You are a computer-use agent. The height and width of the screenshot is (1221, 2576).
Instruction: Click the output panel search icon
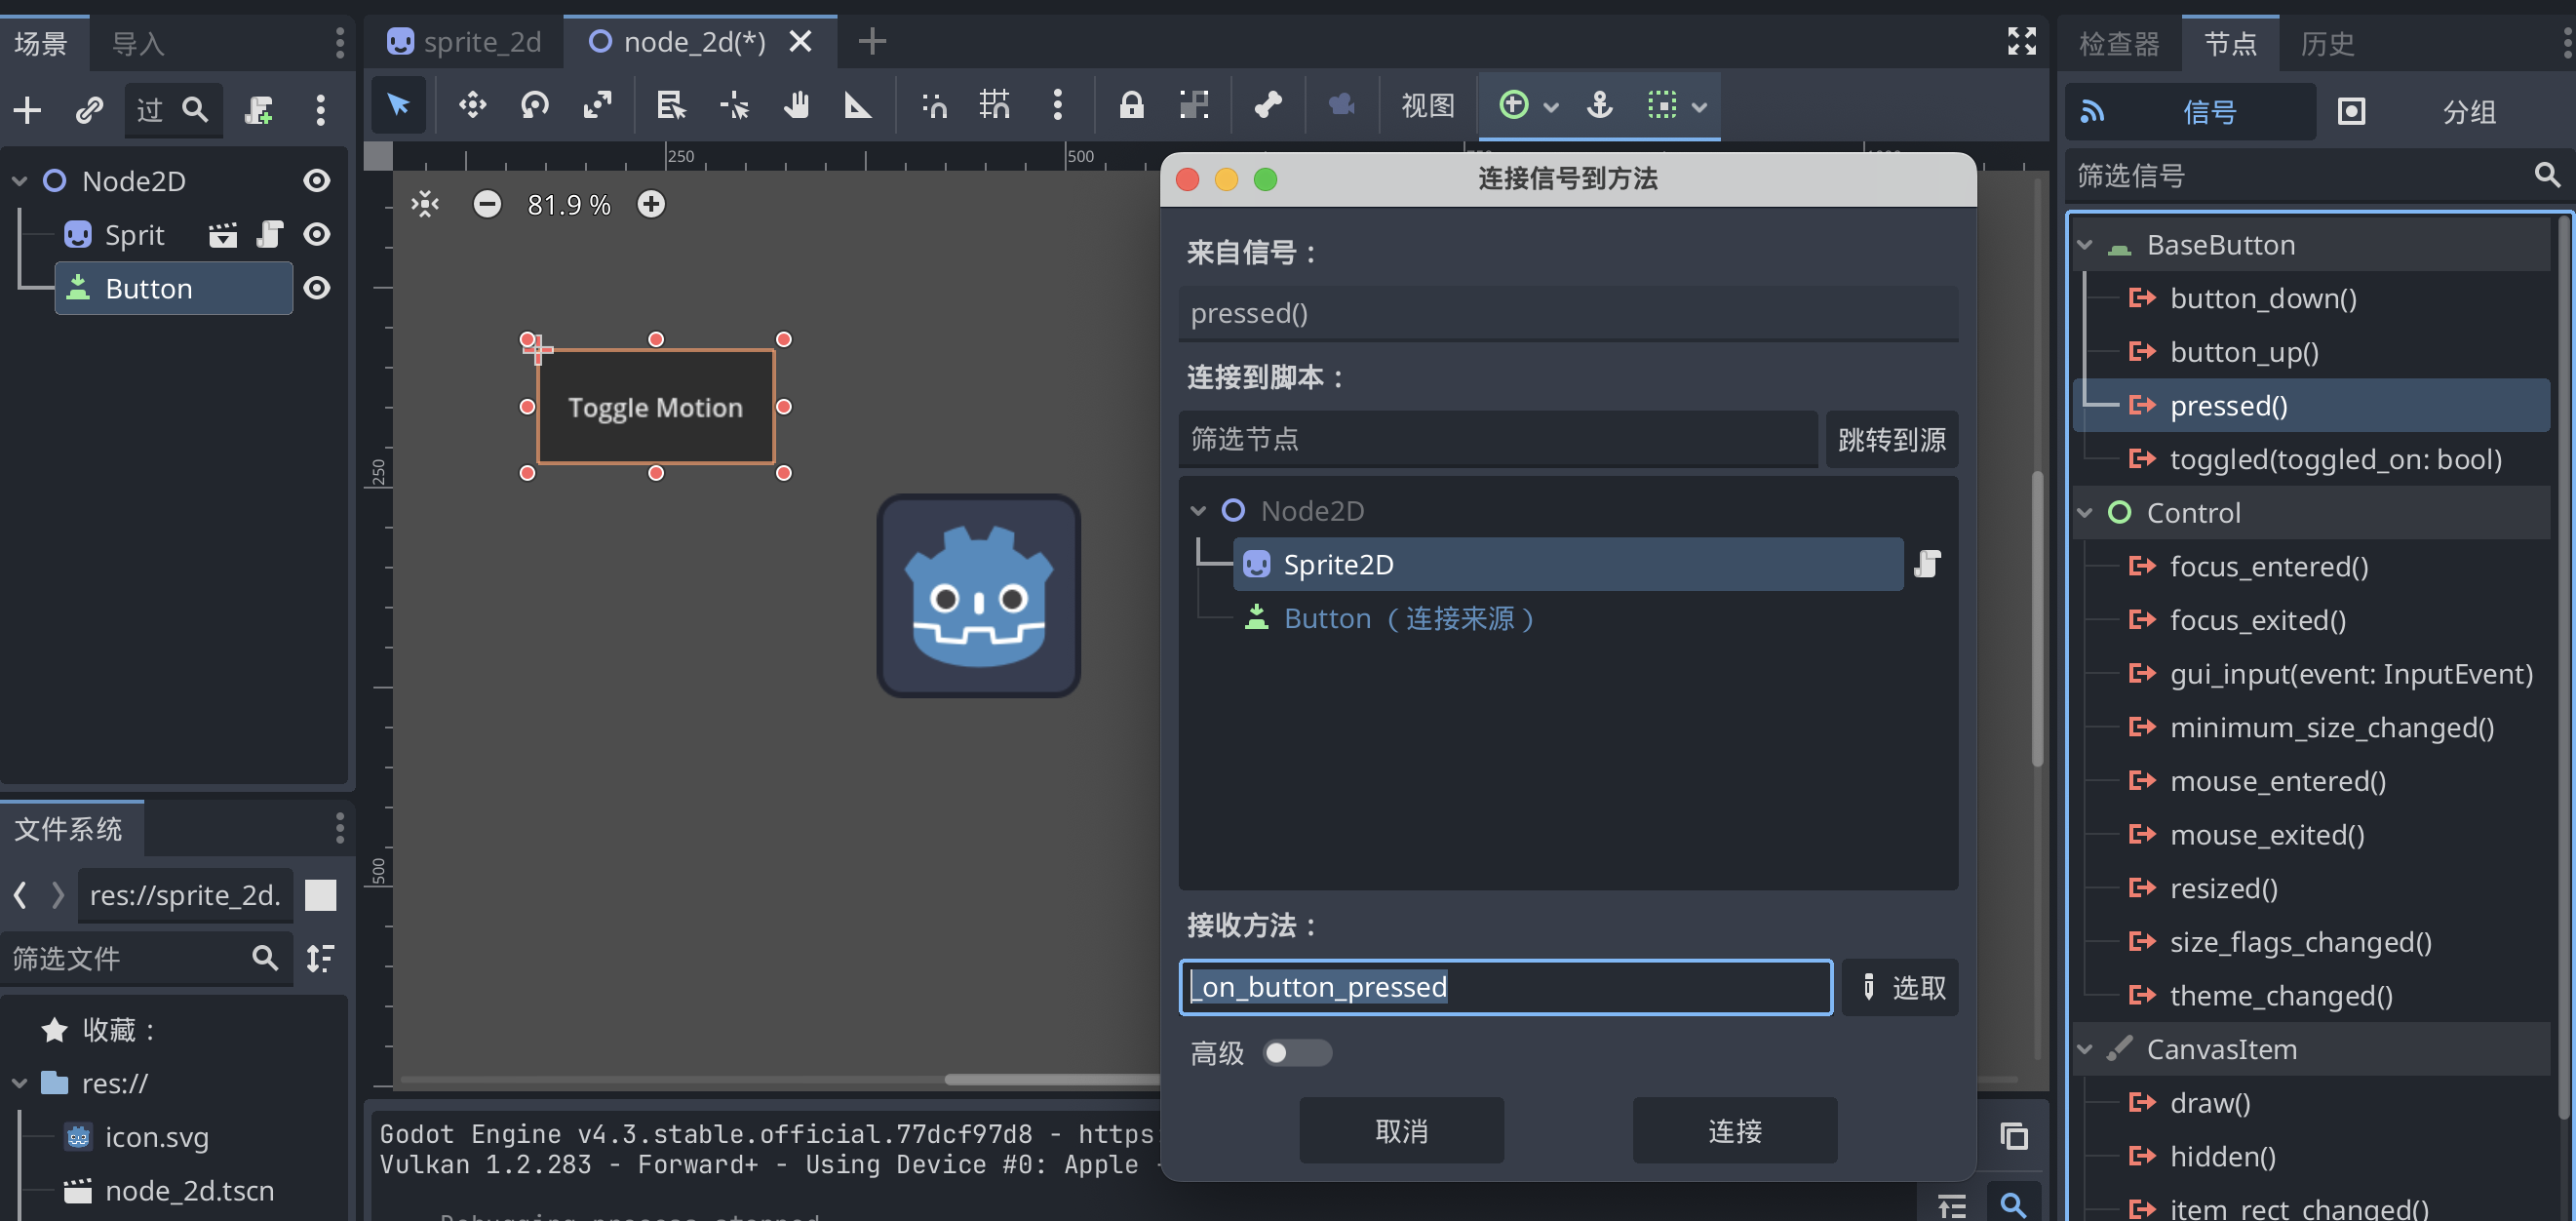tap(2013, 1204)
